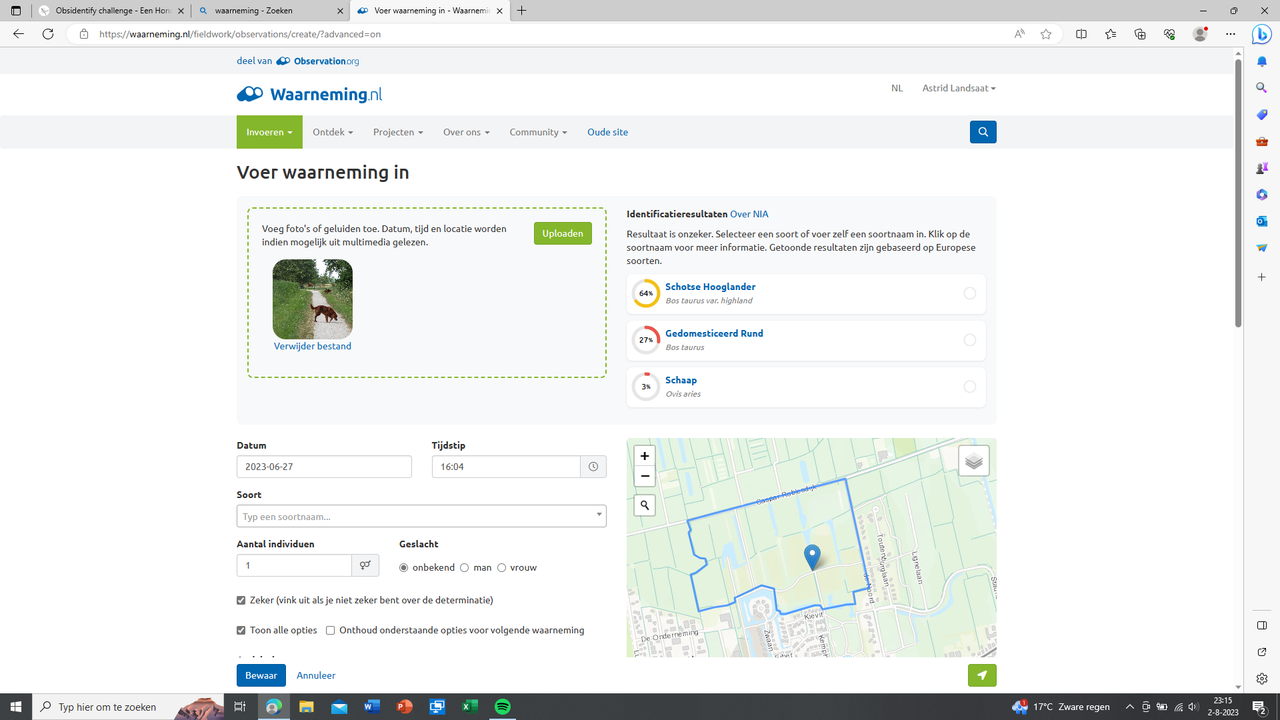This screenshot has height=720, width=1280.
Task: Click the uploaded cattle photo thumbnail
Action: (313, 299)
